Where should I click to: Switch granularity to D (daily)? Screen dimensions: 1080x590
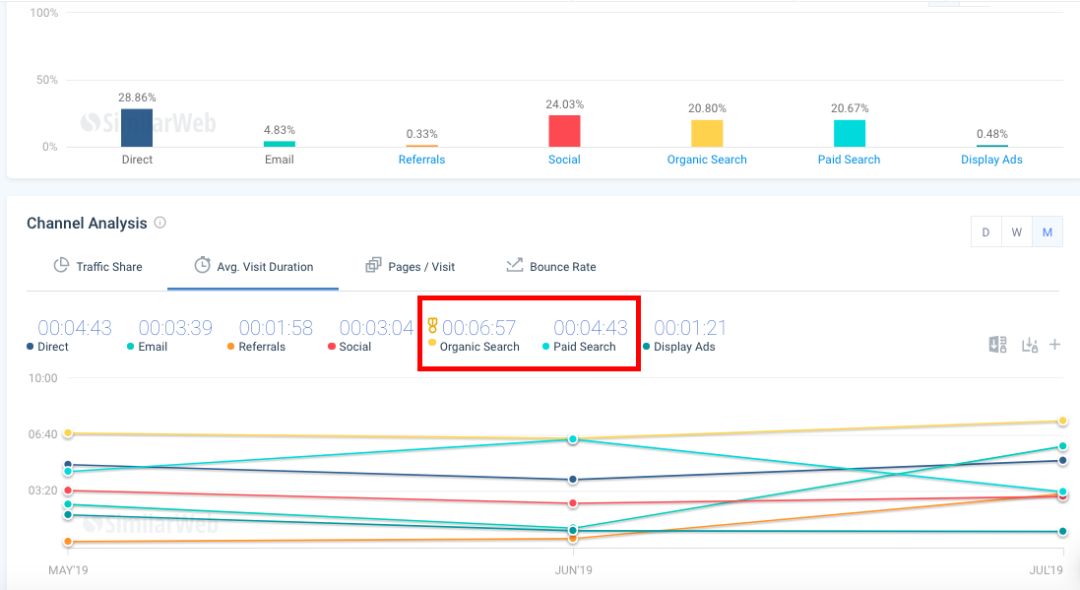986,232
